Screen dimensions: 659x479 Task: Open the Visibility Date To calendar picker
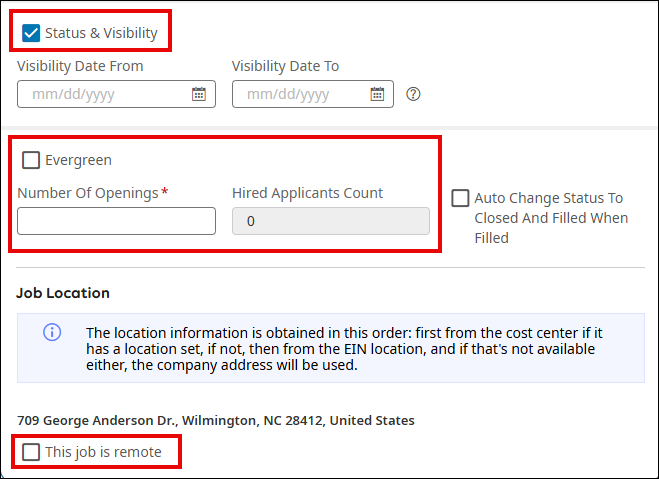(x=377, y=94)
